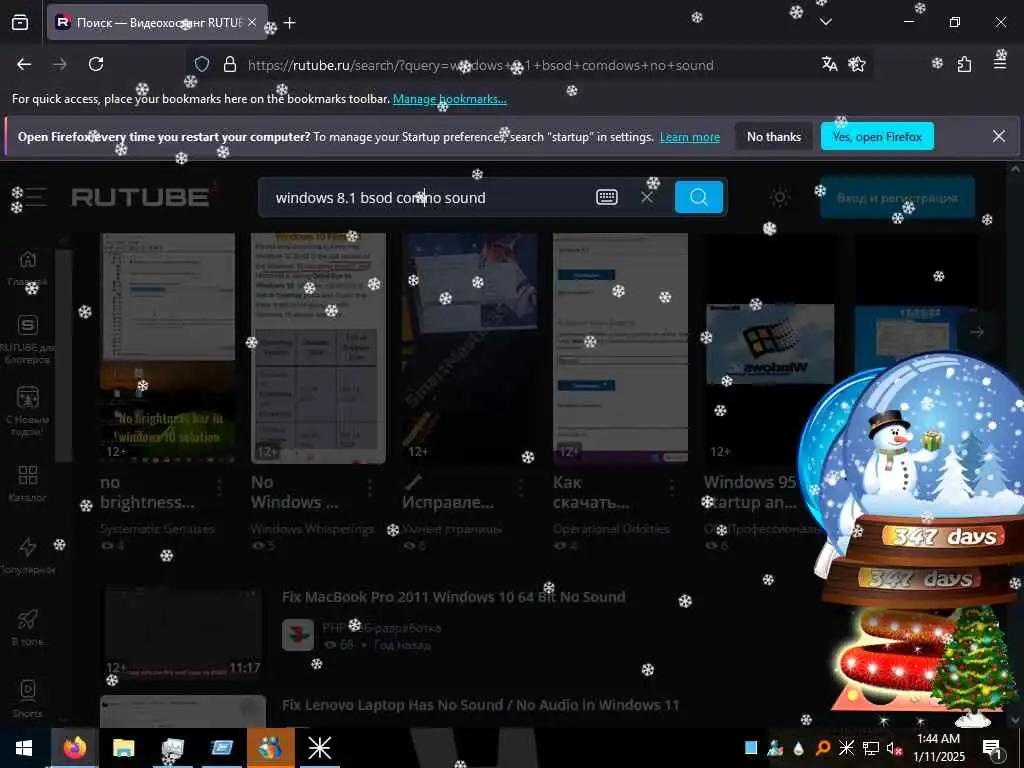This screenshot has width=1024, height=768.
Task: Open the snowflake app on taskbar
Action: pyautogui.click(x=319, y=748)
